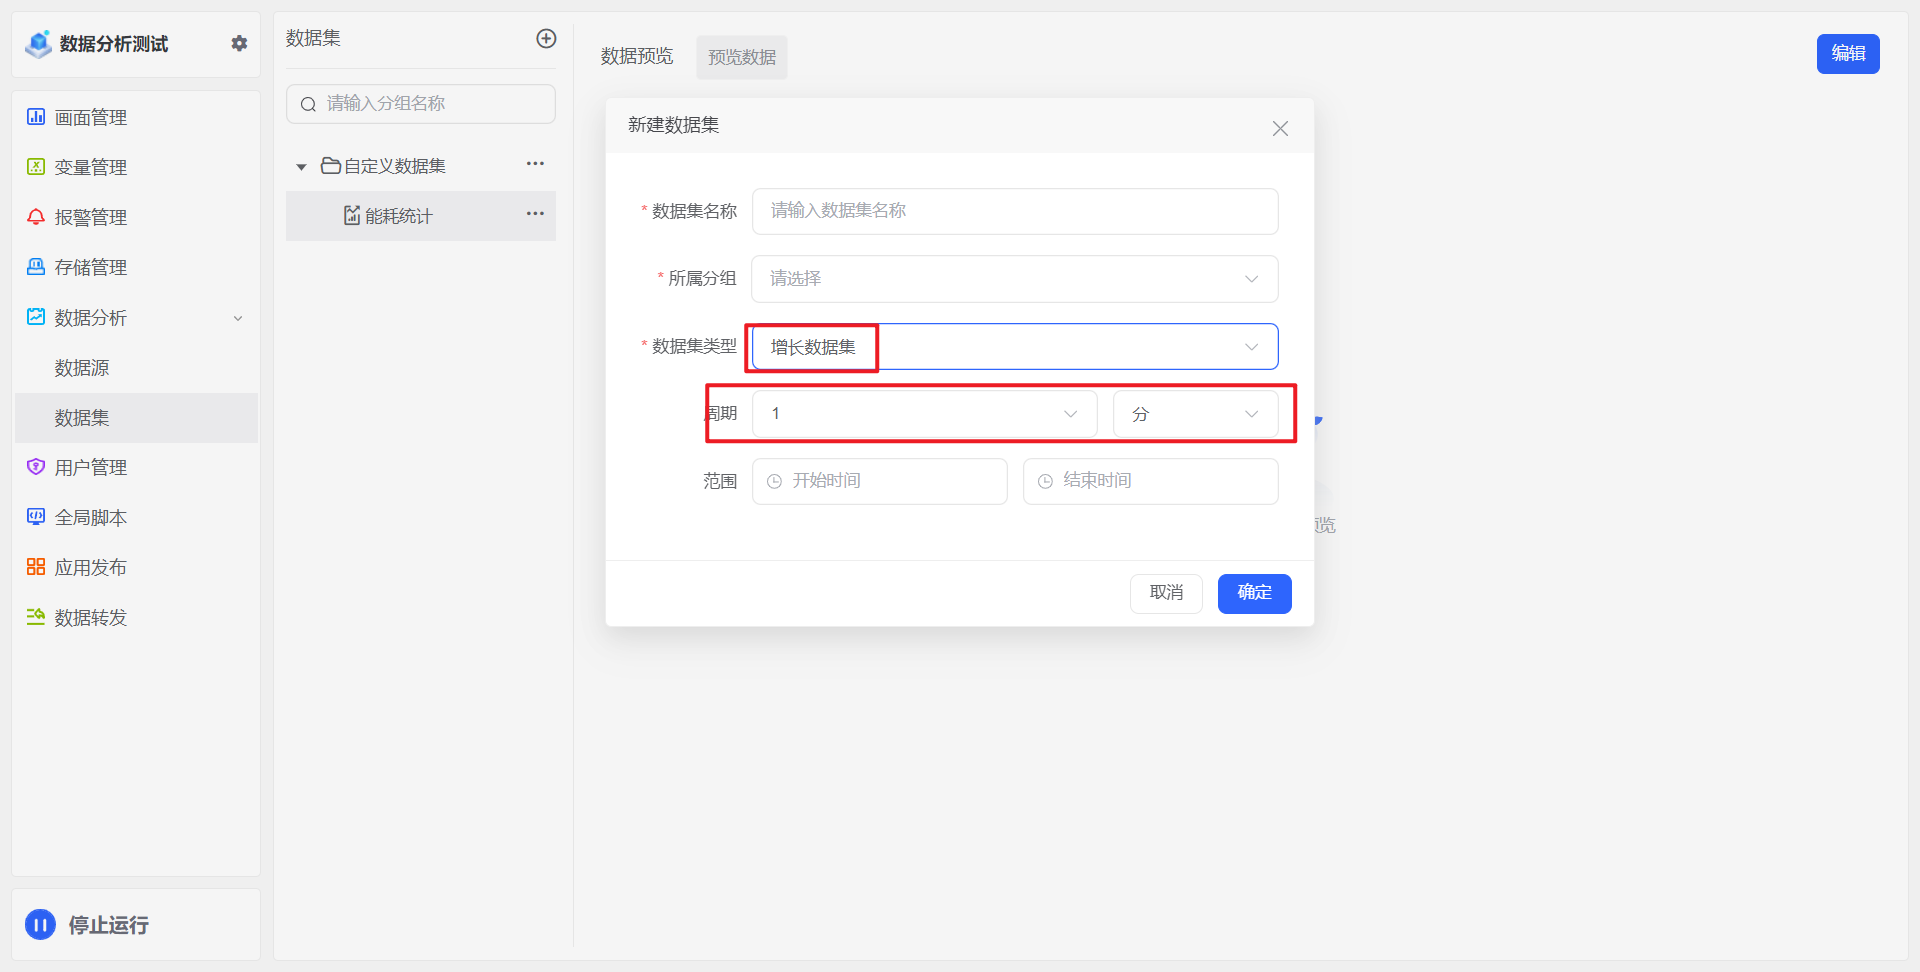The image size is (1920, 972).
Task: Open the period unit dropdown showing 分
Action: click(1195, 414)
